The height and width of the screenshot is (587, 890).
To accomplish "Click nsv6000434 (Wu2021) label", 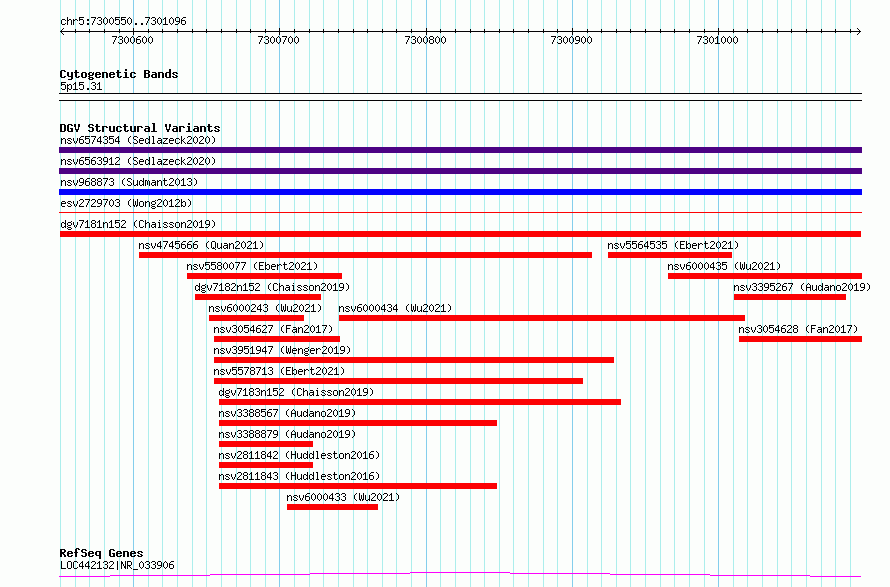I will pyautogui.click(x=395, y=308).
